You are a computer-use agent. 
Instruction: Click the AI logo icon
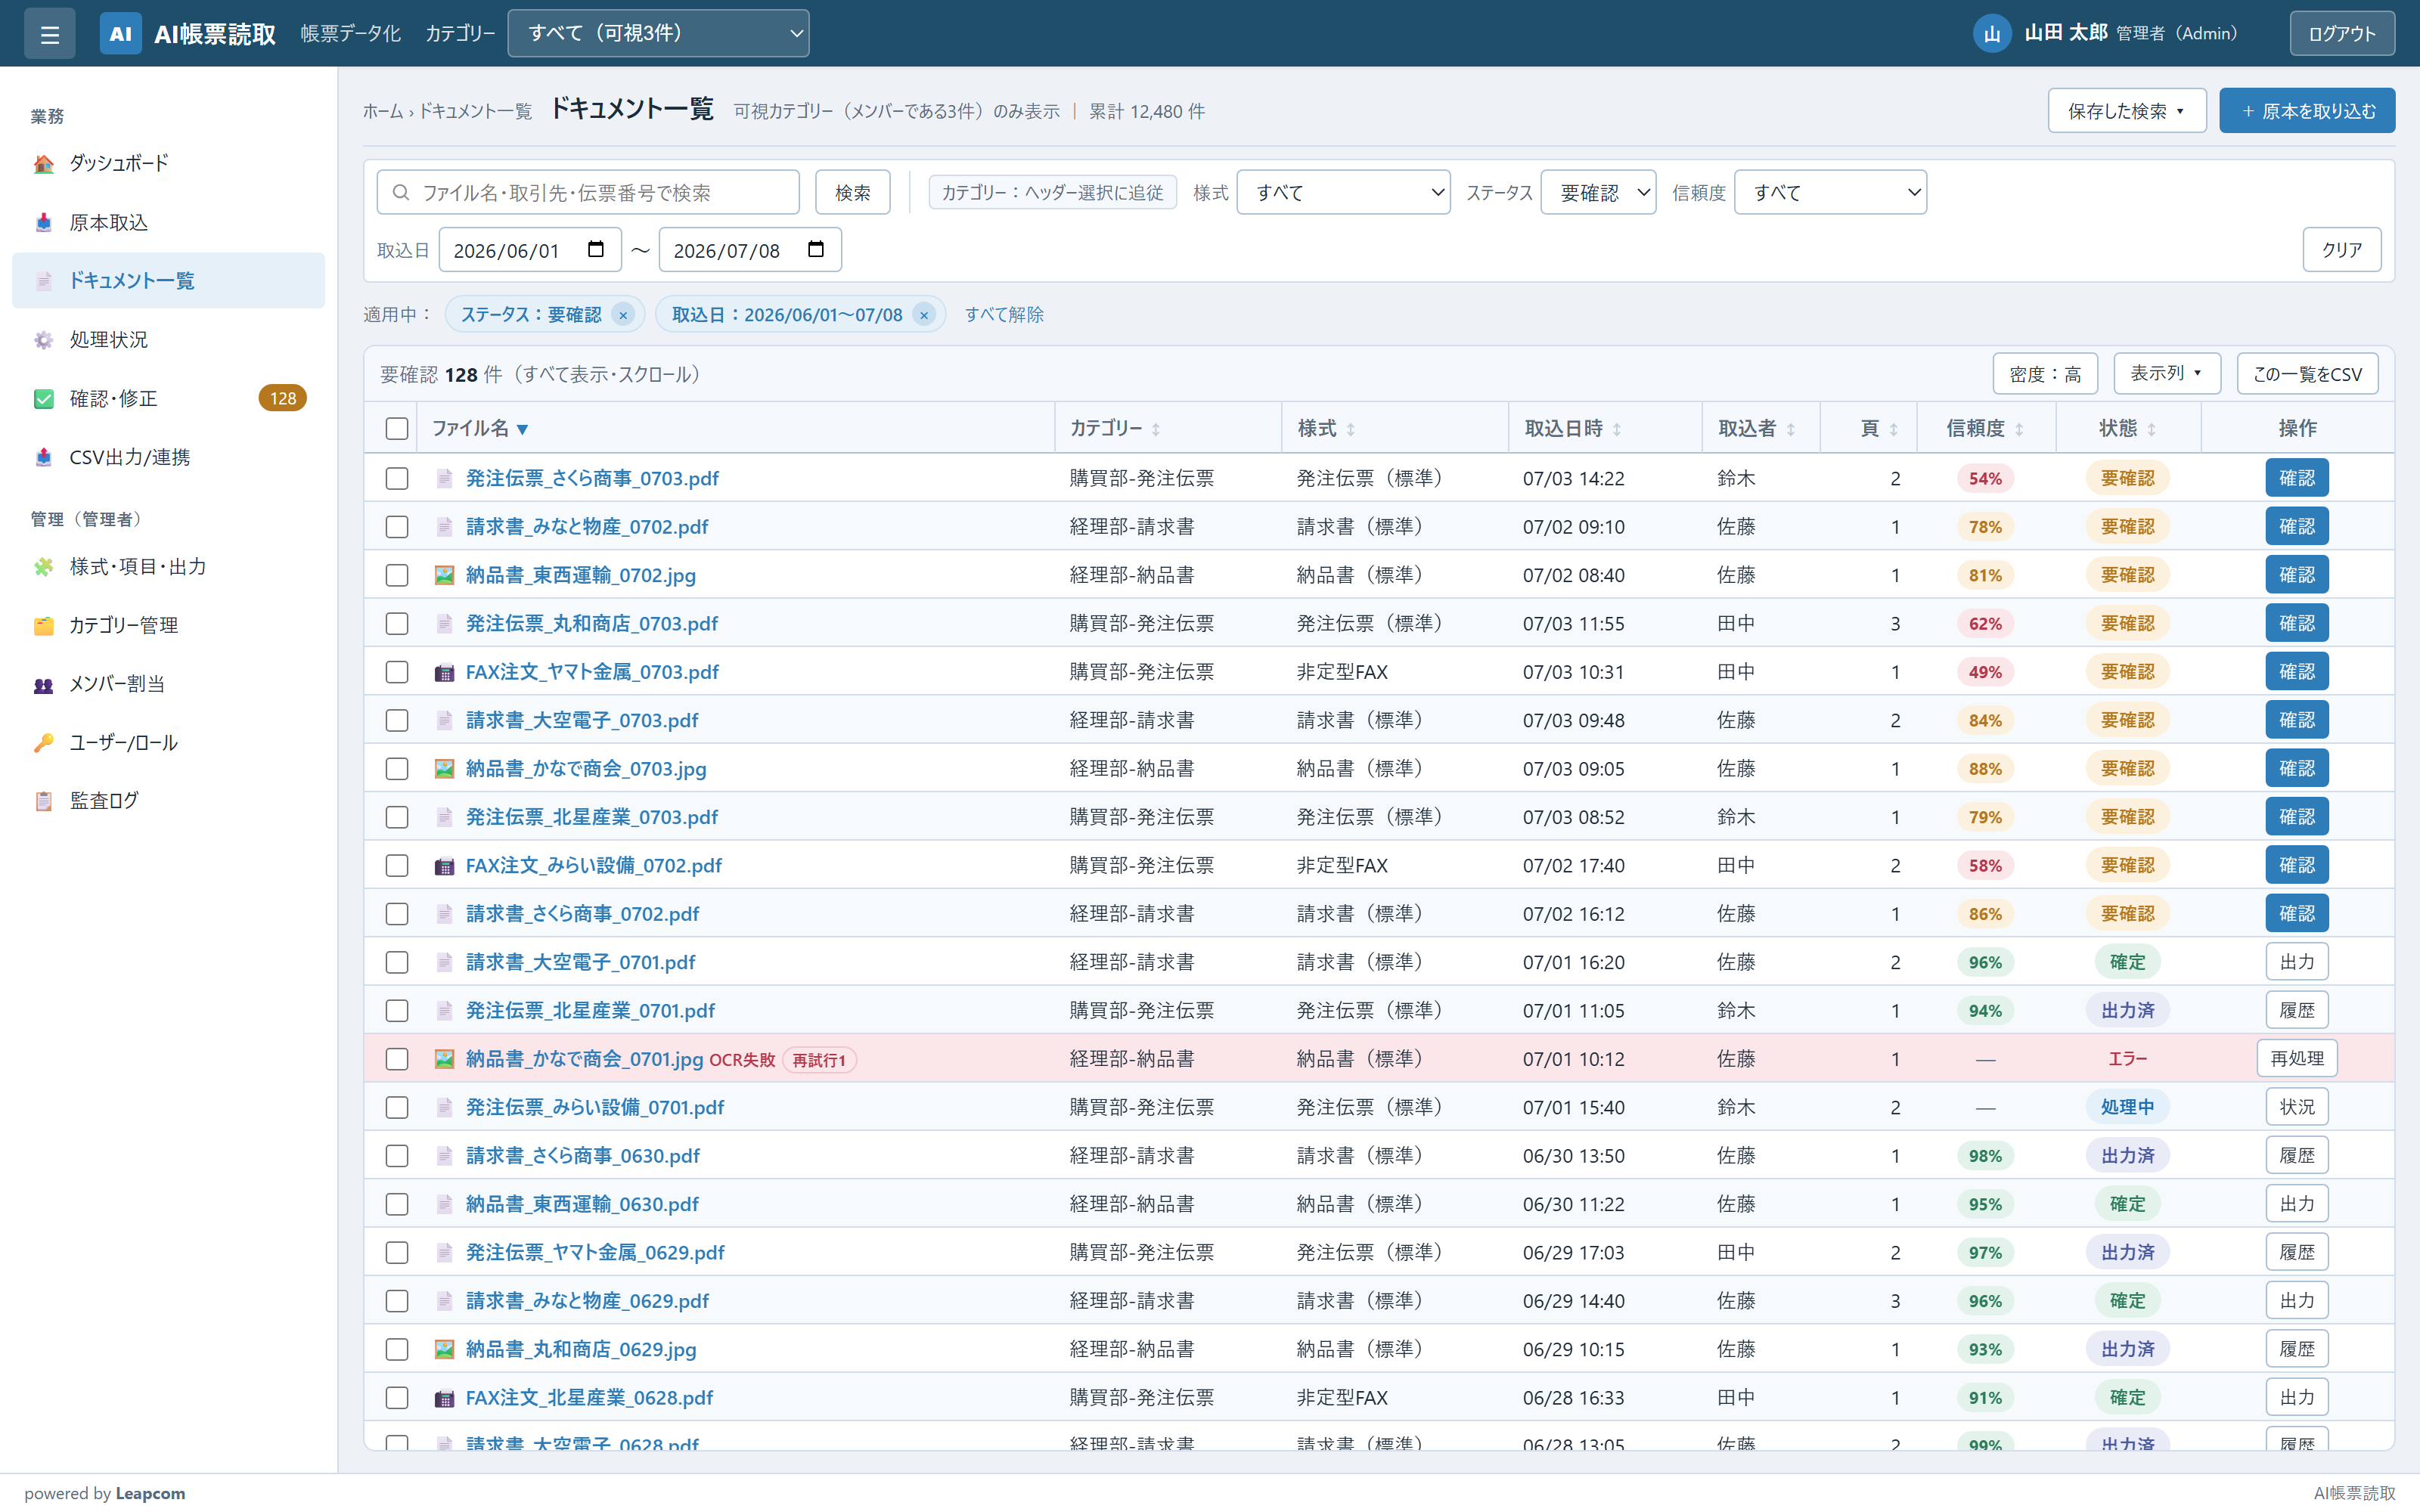pyautogui.click(x=120, y=34)
